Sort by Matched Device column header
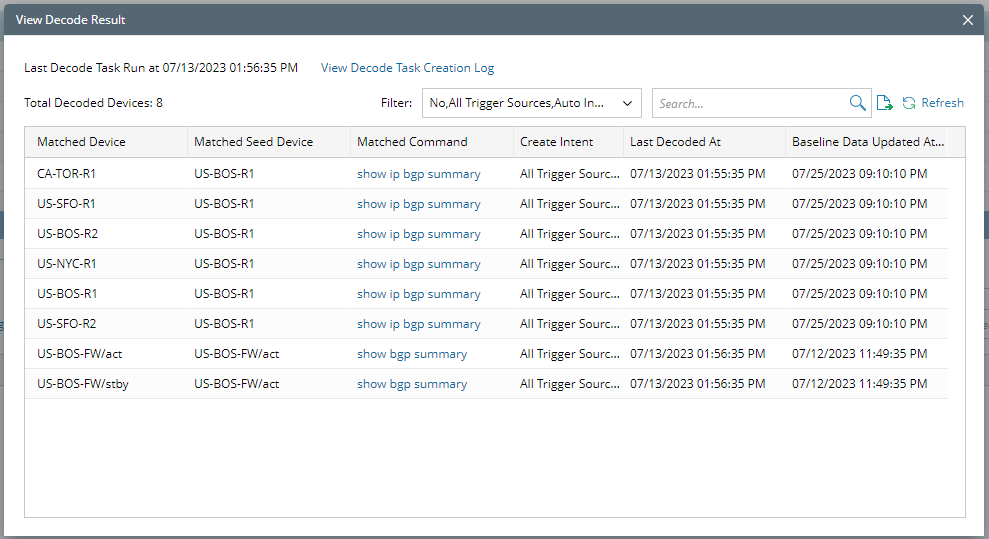The image size is (989, 539). tap(106, 142)
